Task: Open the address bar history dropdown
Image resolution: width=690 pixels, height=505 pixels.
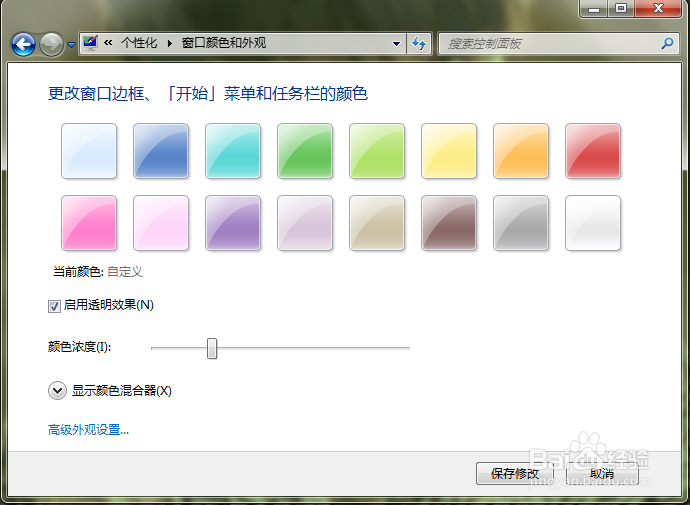Action: pos(396,44)
